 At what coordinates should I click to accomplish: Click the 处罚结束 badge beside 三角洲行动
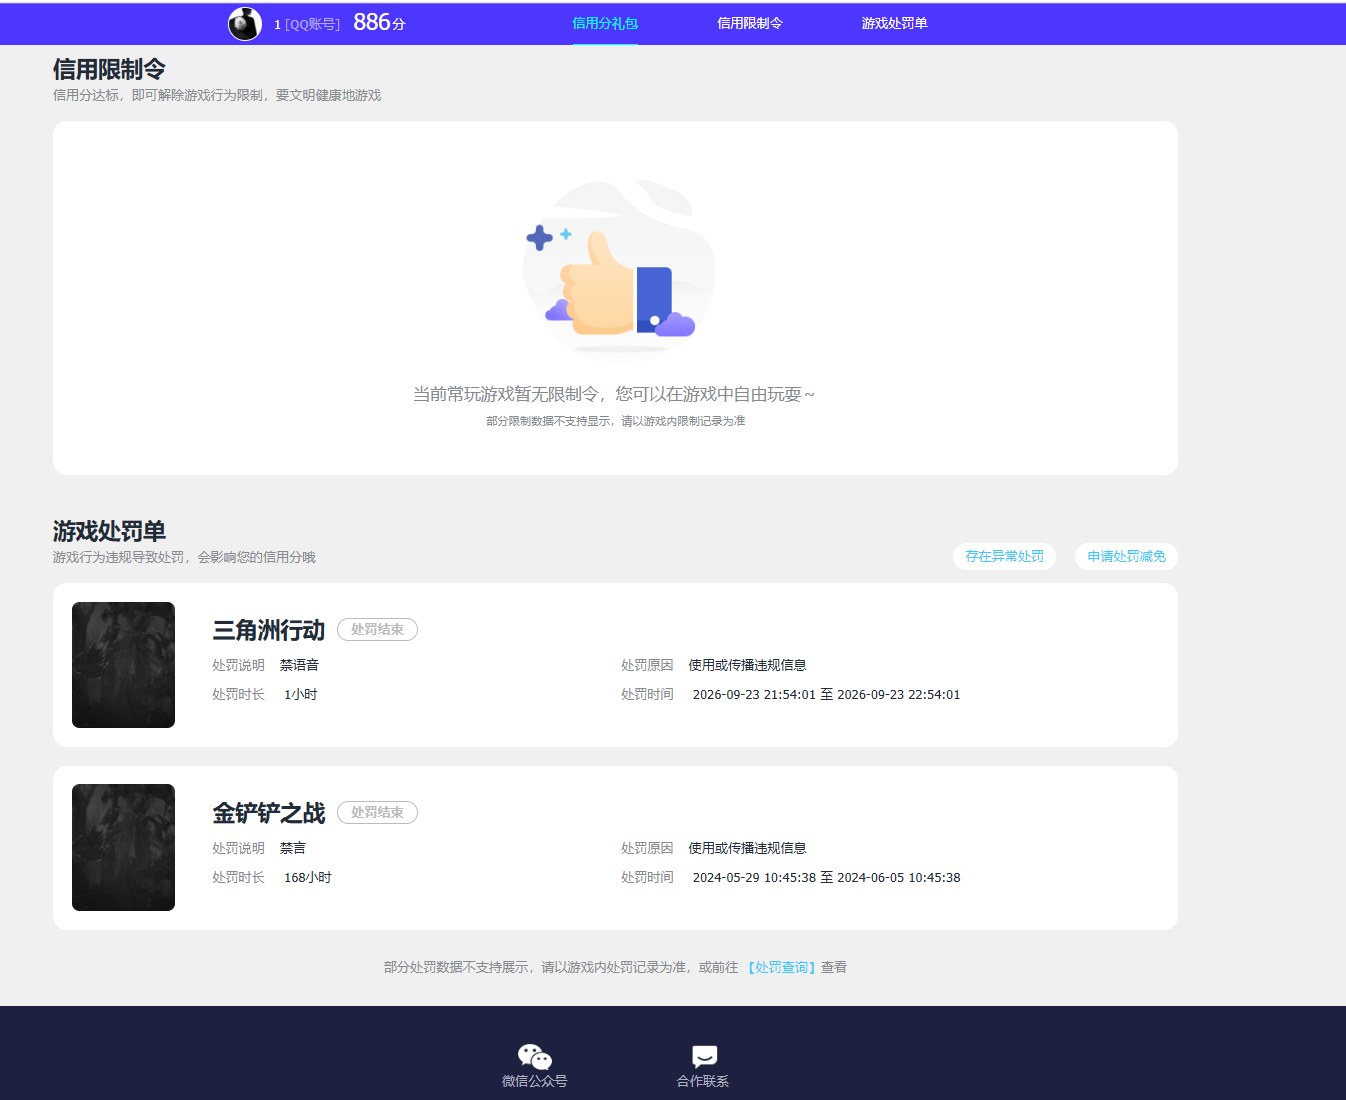click(377, 629)
